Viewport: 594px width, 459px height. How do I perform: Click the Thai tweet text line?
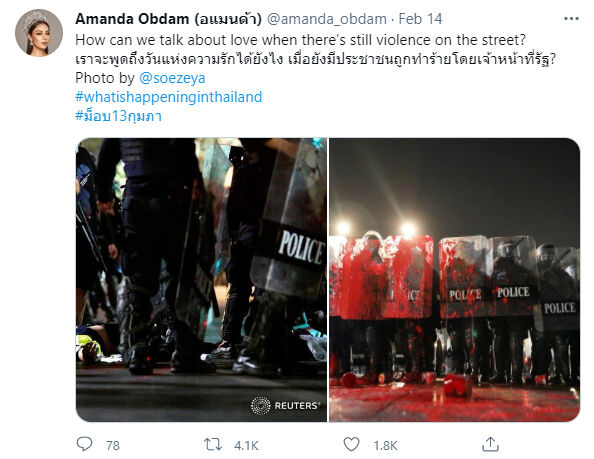315,59
